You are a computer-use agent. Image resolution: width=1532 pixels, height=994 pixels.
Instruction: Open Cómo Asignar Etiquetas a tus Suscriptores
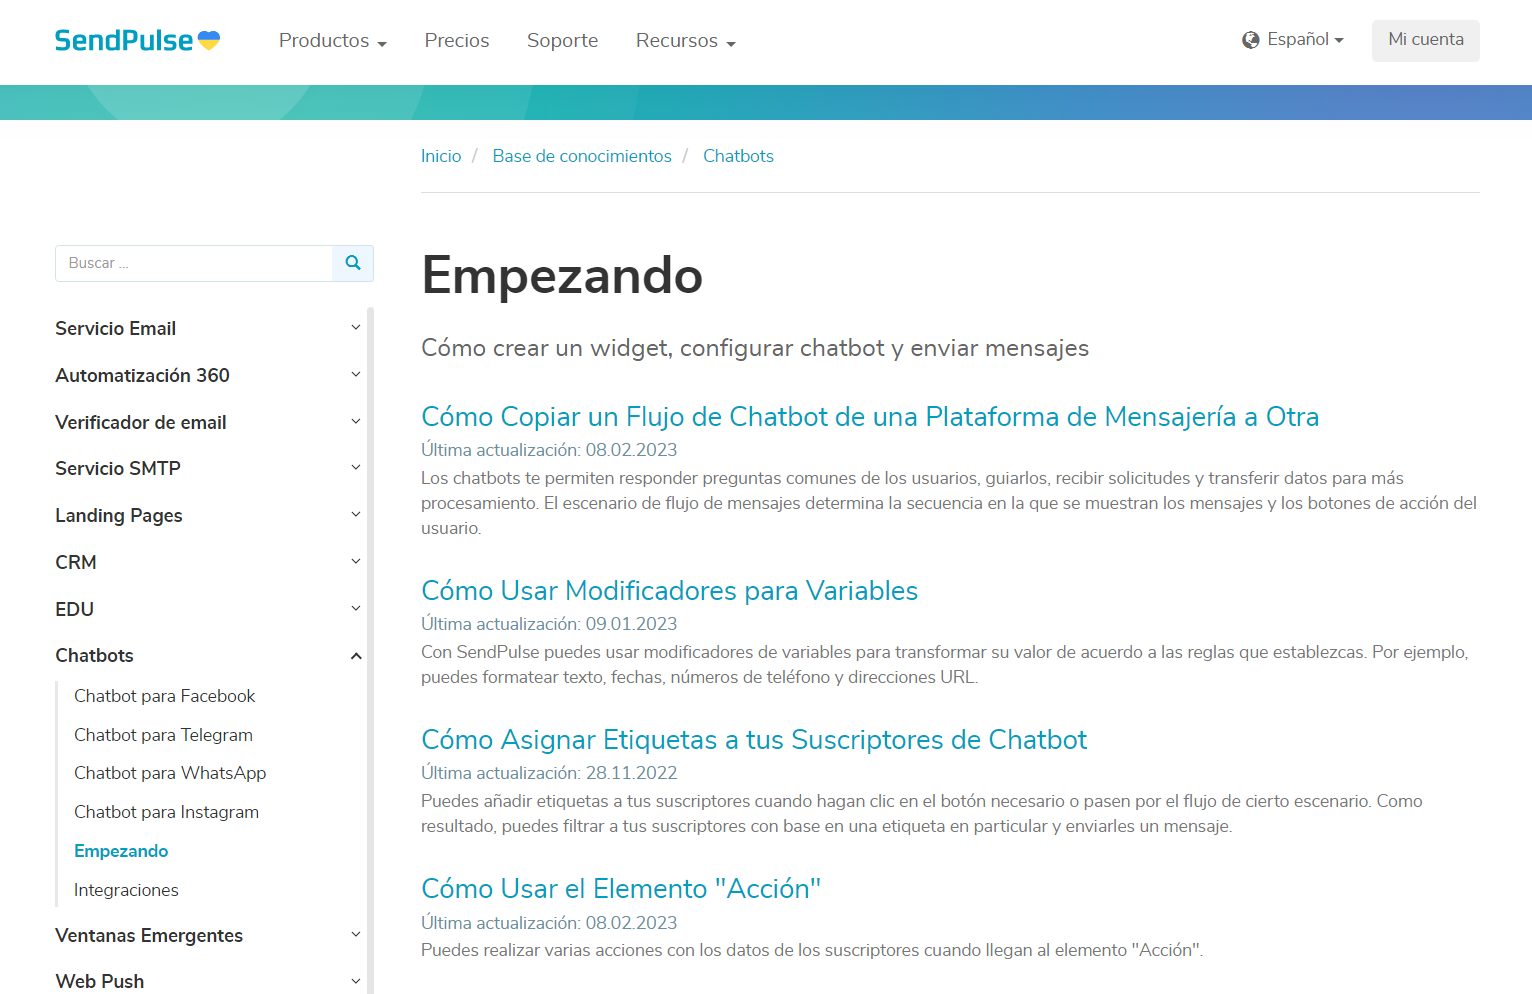click(x=754, y=740)
